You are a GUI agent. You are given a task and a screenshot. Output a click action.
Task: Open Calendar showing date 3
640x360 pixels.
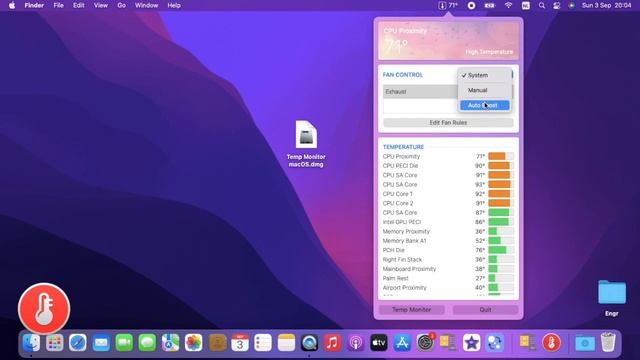[240, 342]
